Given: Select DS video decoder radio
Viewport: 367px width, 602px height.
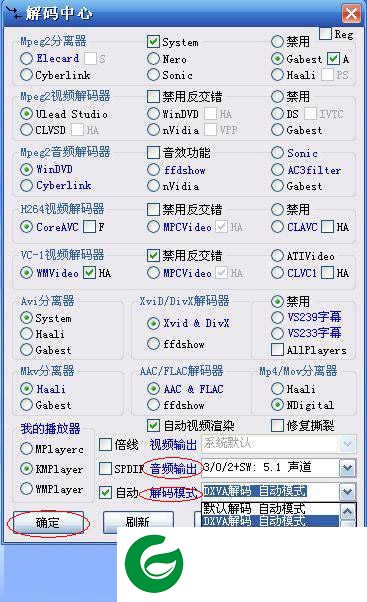Looking at the screenshot, I should pos(277,114).
